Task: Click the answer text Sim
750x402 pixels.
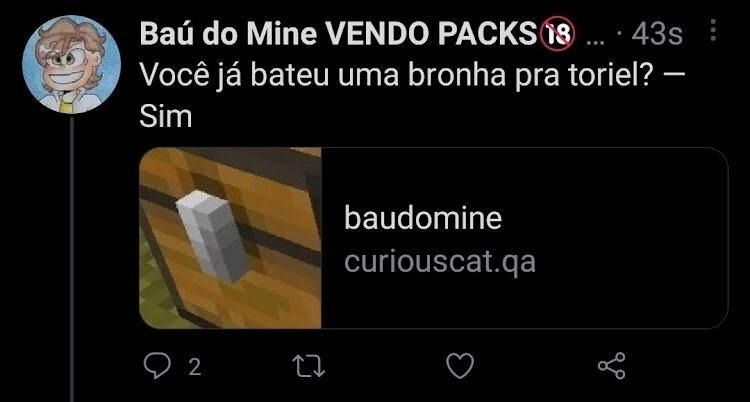Action: click(165, 117)
